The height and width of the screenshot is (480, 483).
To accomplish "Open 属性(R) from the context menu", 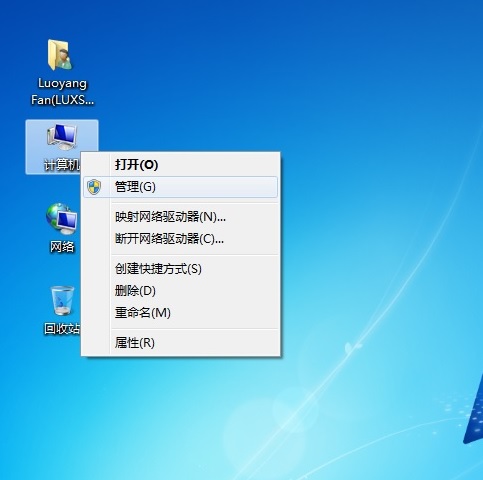I will click(x=180, y=343).
